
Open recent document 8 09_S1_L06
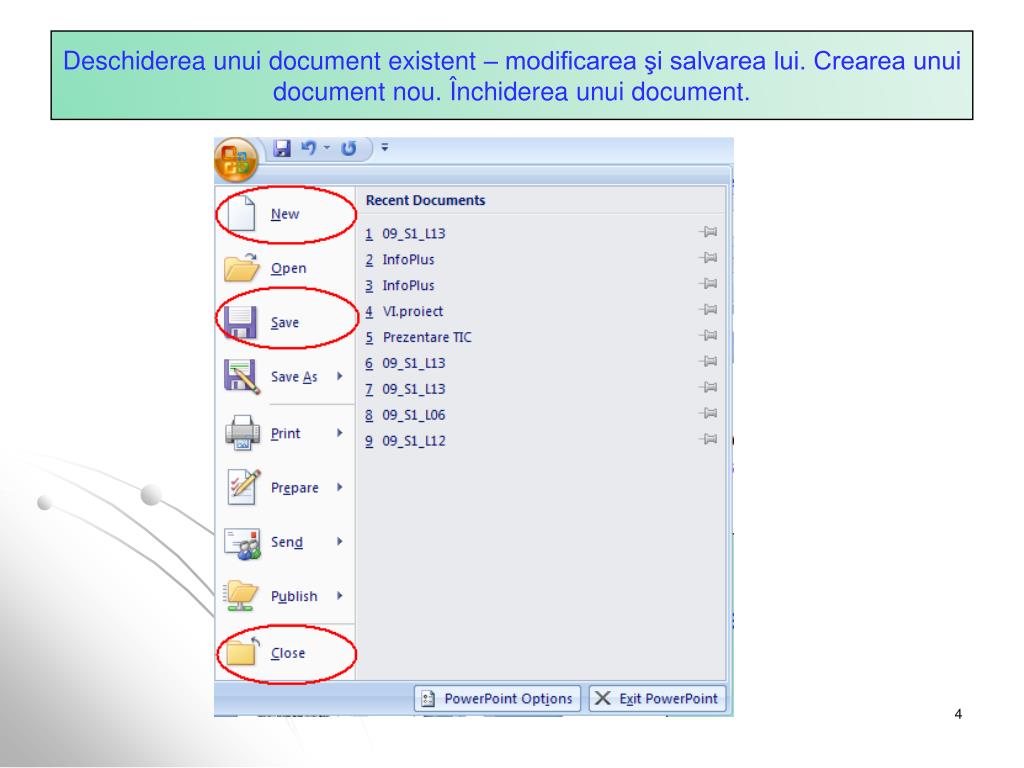pos(405,415)
